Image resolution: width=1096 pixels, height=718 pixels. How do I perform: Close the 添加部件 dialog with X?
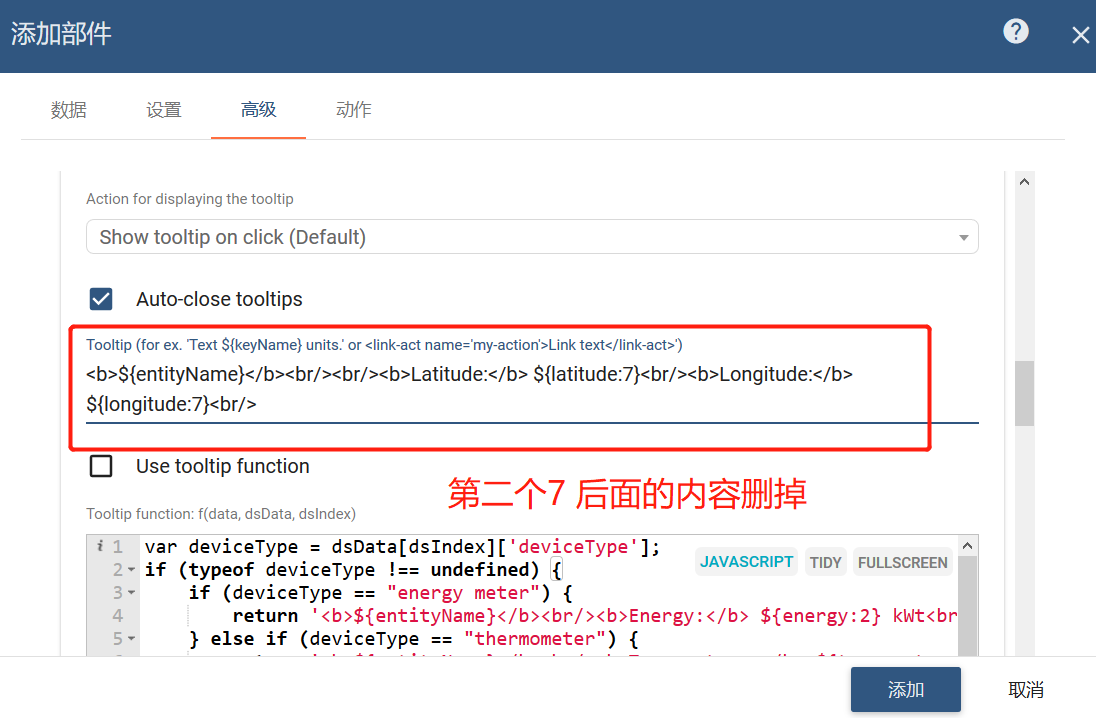coord(1081,35)
